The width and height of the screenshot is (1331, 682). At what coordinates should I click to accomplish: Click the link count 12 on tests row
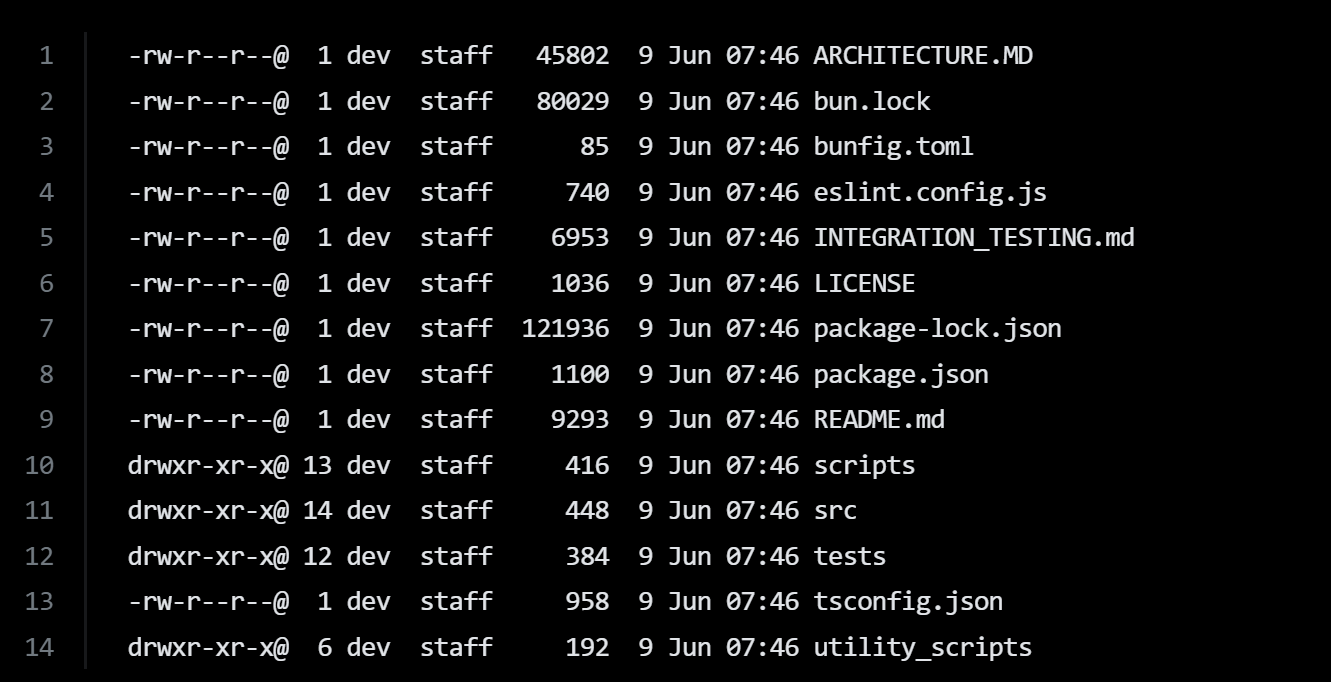[x=317, y=556]
